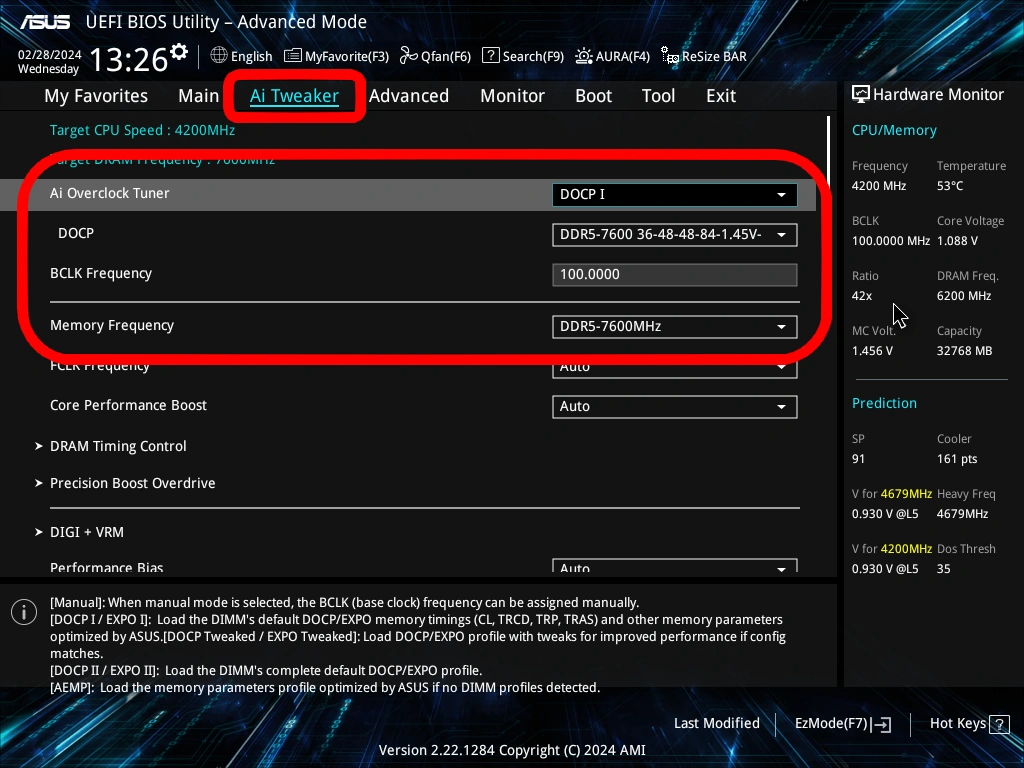Click the ASUS logo
Viewport: 1024px width, 768px height.
click(x=45, y=22)
